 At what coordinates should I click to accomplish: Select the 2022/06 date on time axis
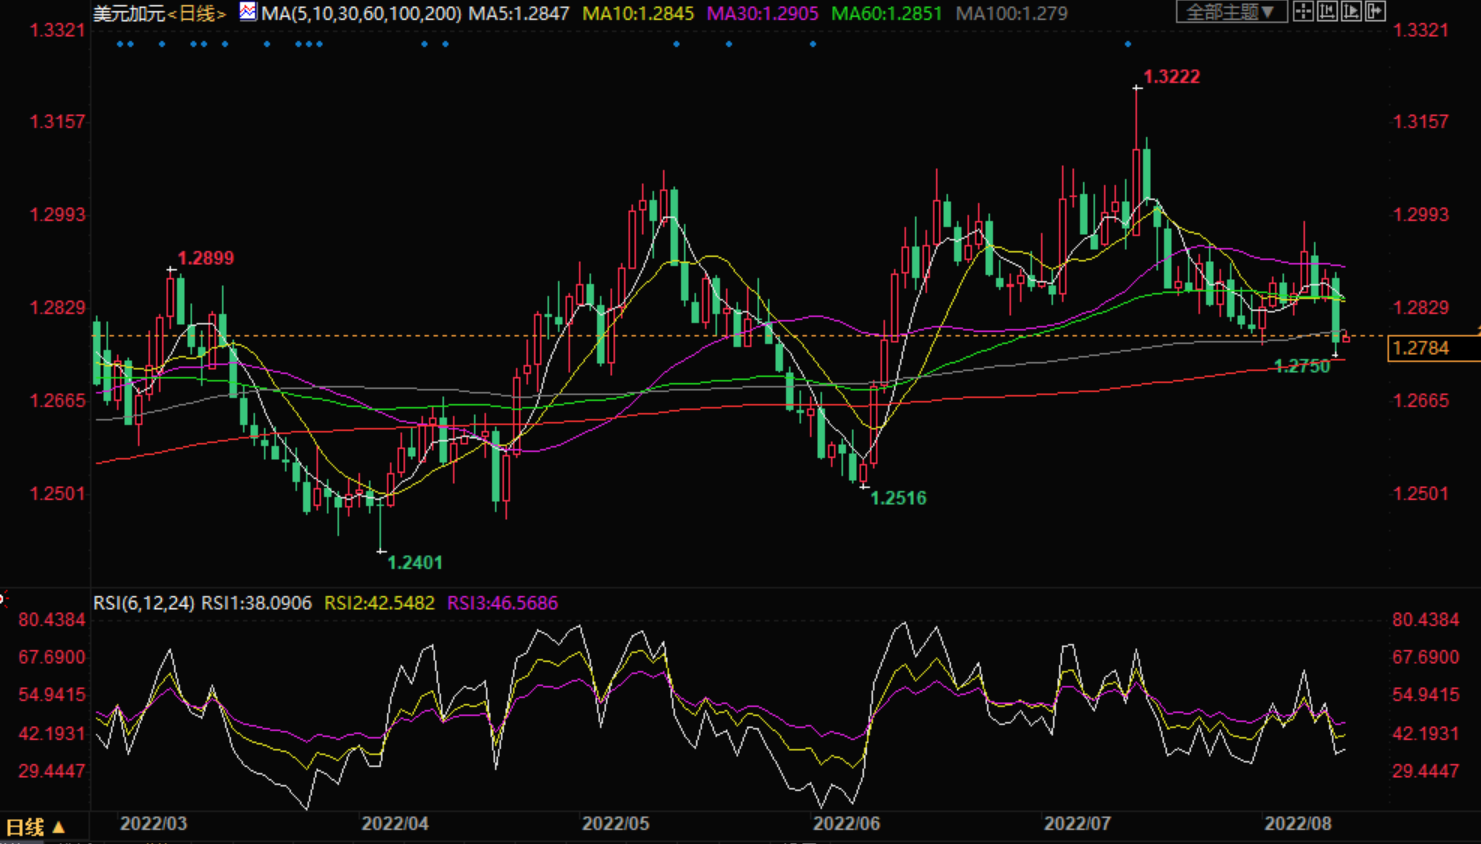click(x=846, y=823)
